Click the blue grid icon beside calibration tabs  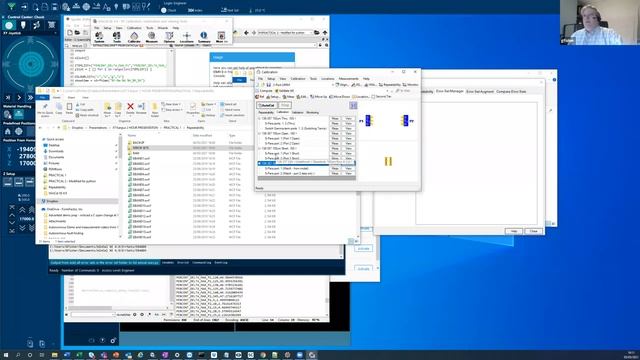point(353,105)
